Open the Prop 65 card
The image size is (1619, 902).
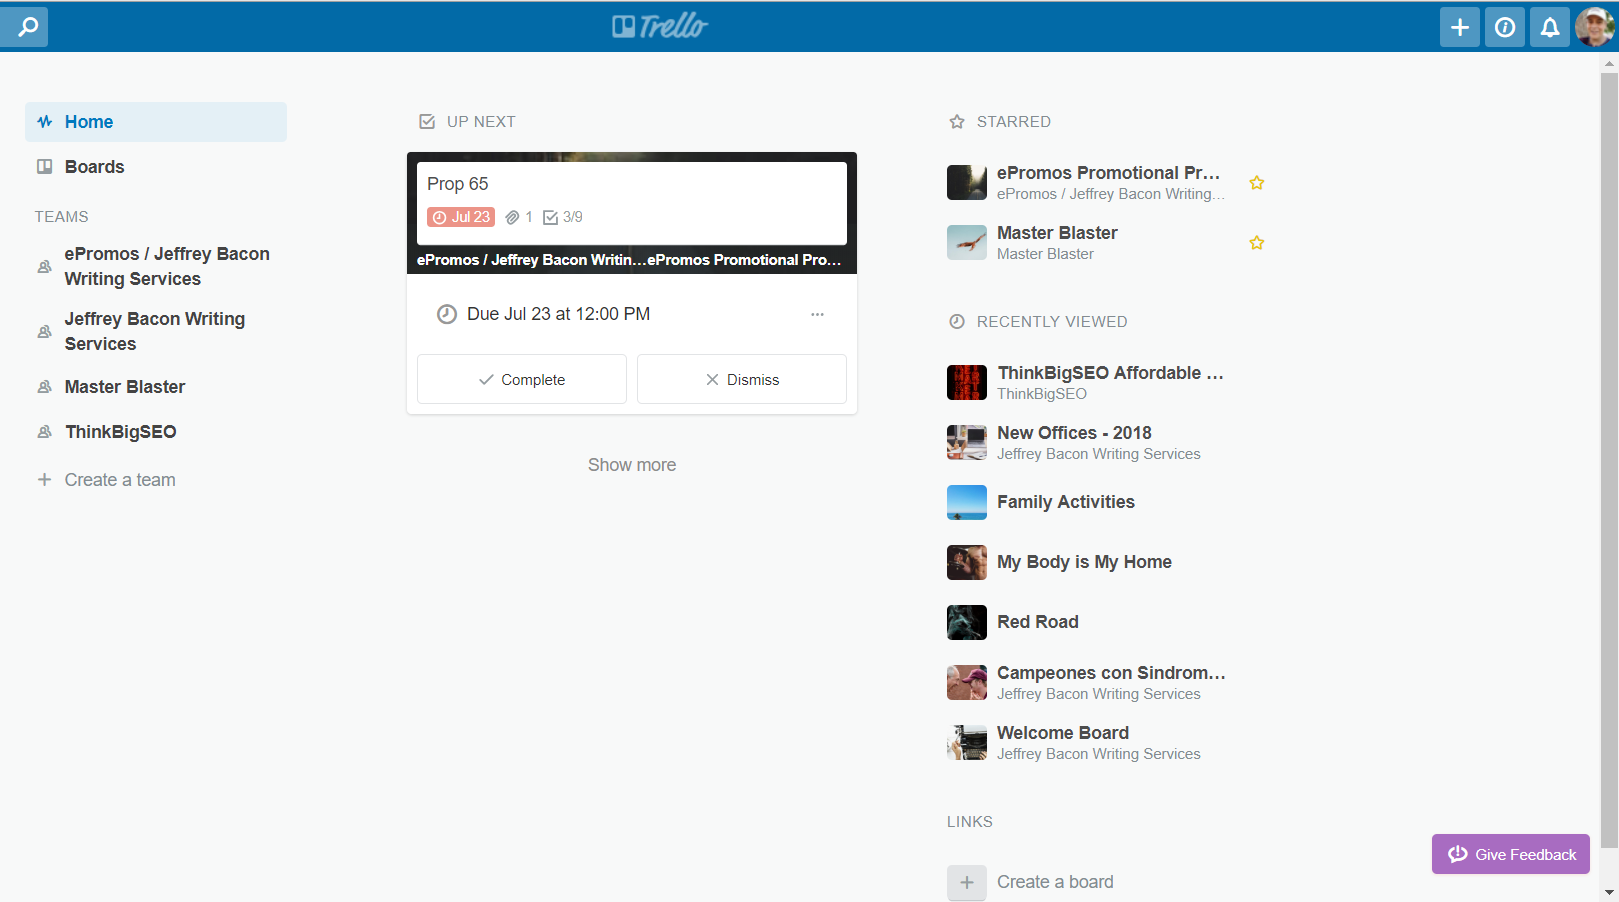(632, 203)
